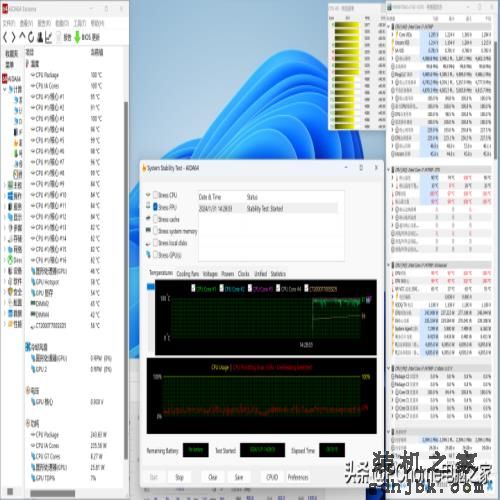500x500 pixels.
Task: Enable Stress system memory checkbox
Action: (x=156, y=231)
